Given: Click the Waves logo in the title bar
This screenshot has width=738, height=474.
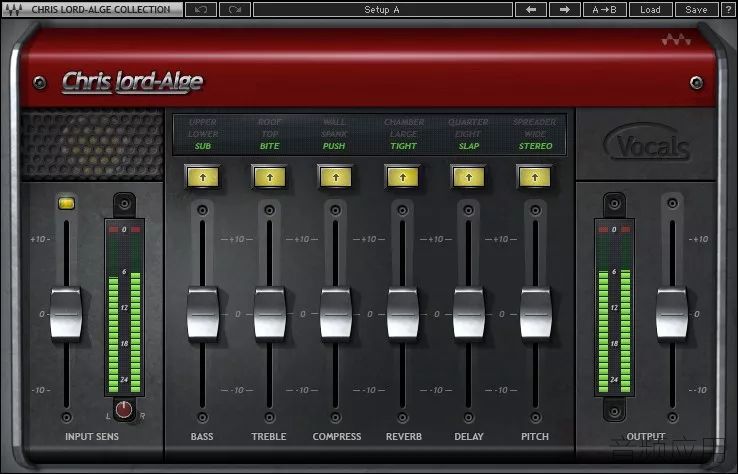Looking at the screenshot, I should click(x=13, y=9).
